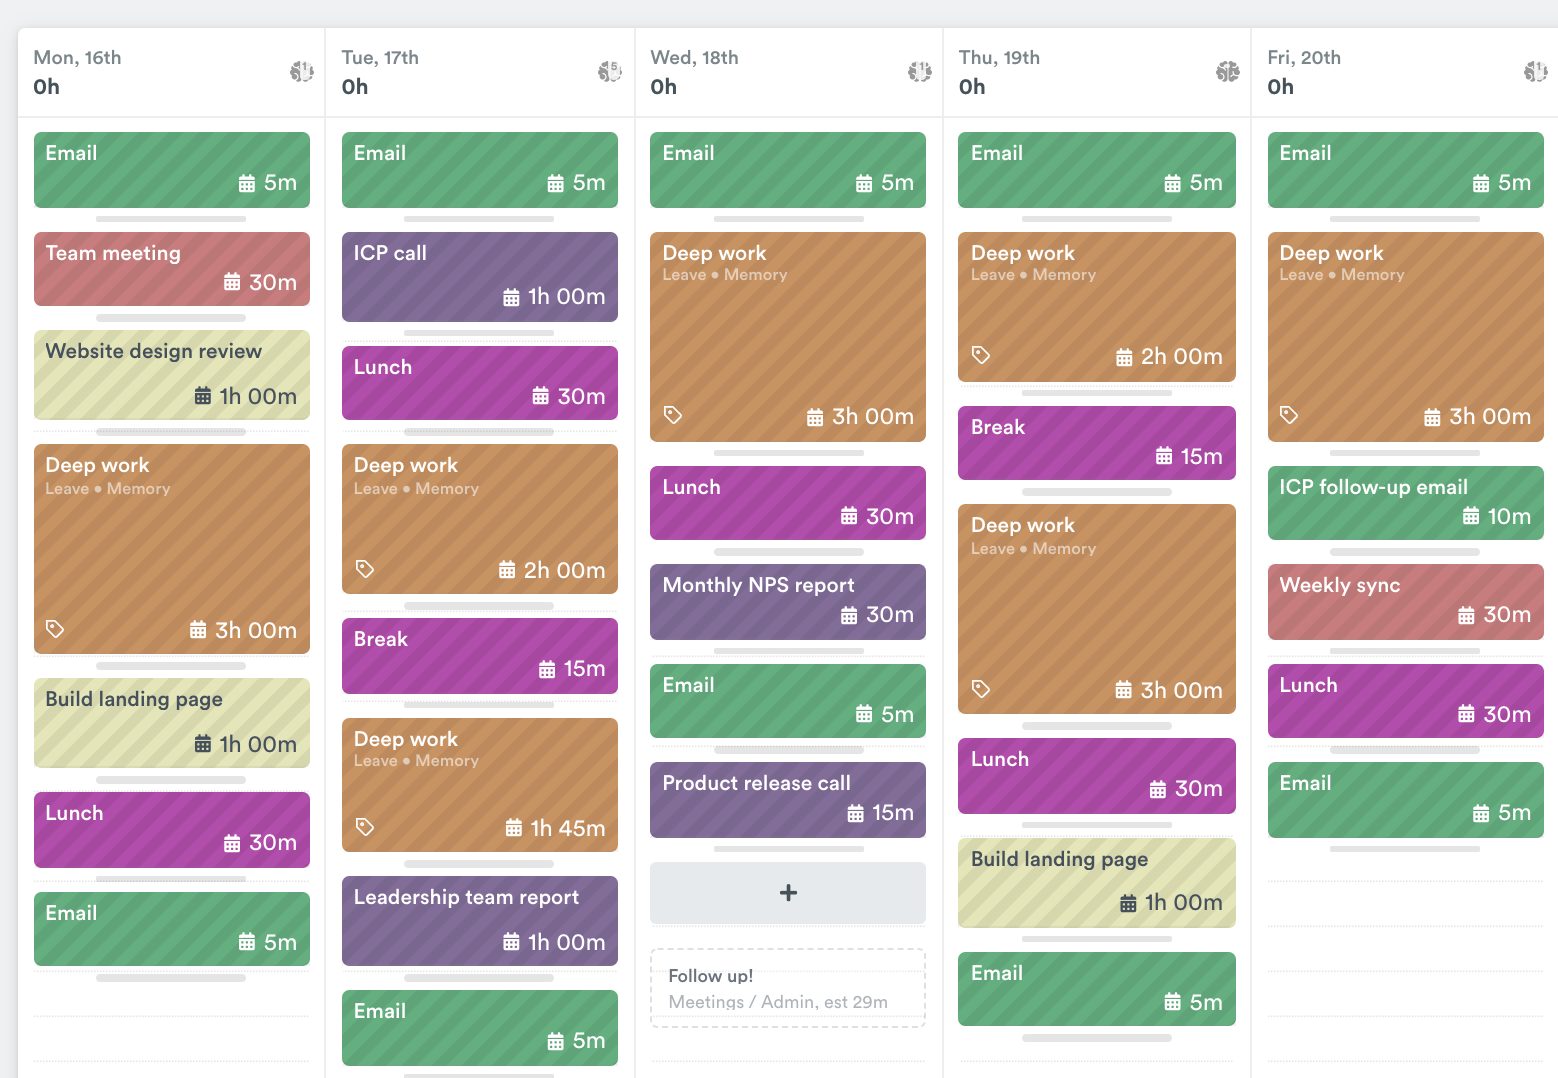Click the brain icon in Mon, 16th header
The image size is (1558, 1078).
[x=301, y=71]
